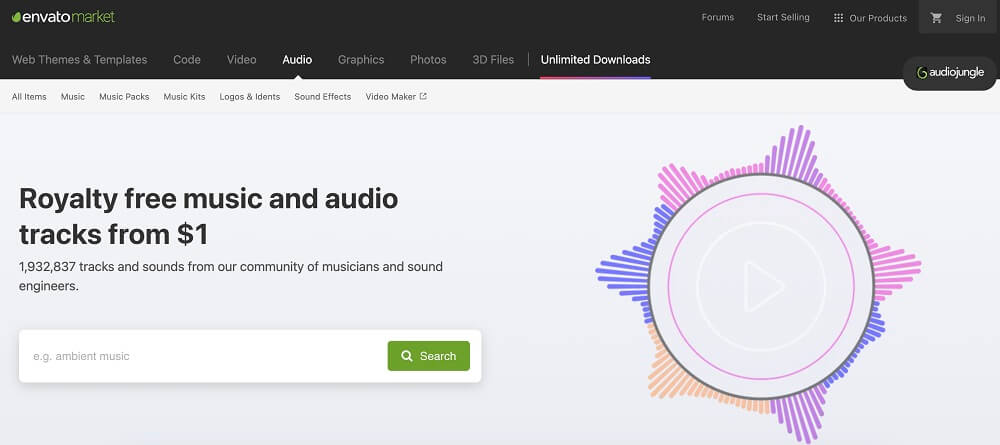Go to Start Selling page
Screen dimensions: 1000x445
(783, 17)
